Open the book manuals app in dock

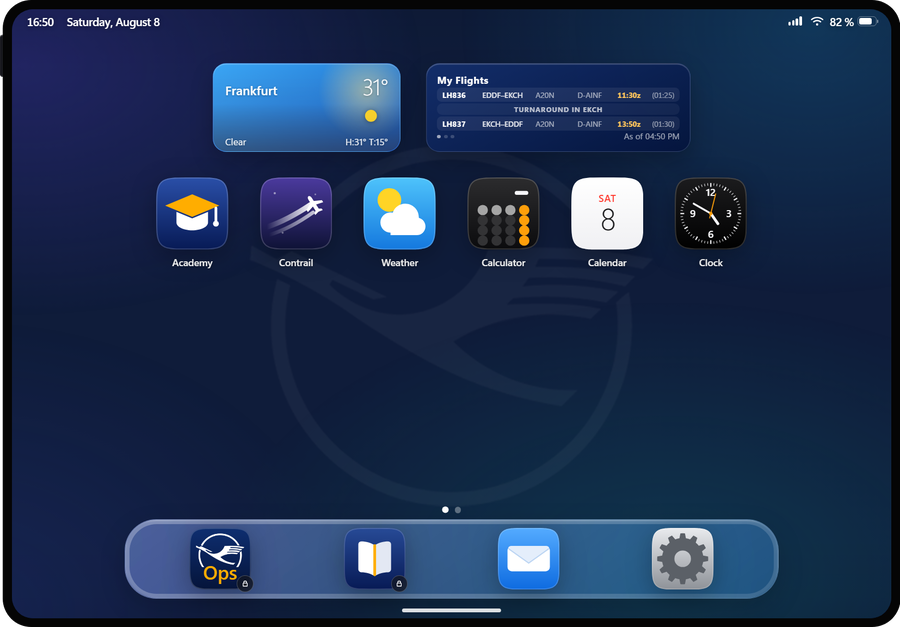[x=375, y=559]
